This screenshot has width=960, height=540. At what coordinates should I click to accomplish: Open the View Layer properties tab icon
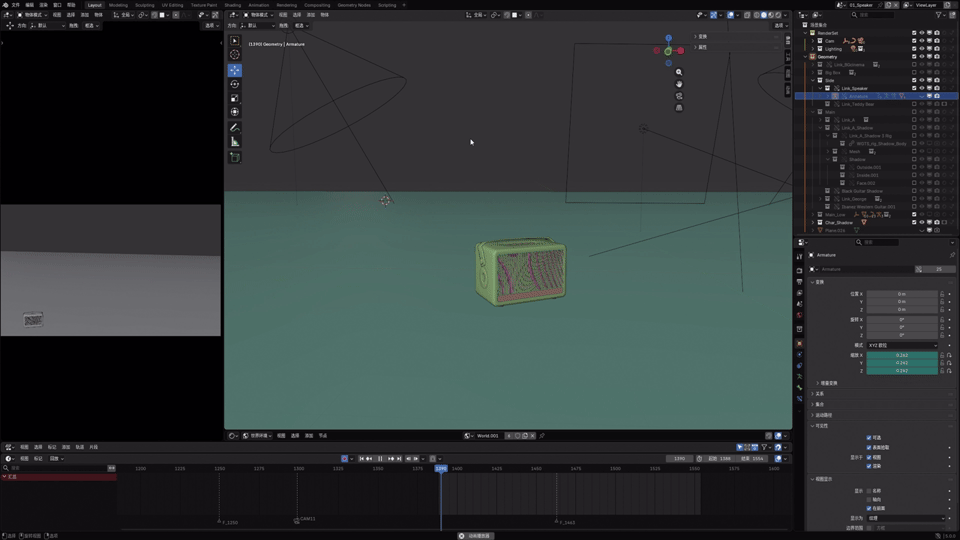click(799, 293)
